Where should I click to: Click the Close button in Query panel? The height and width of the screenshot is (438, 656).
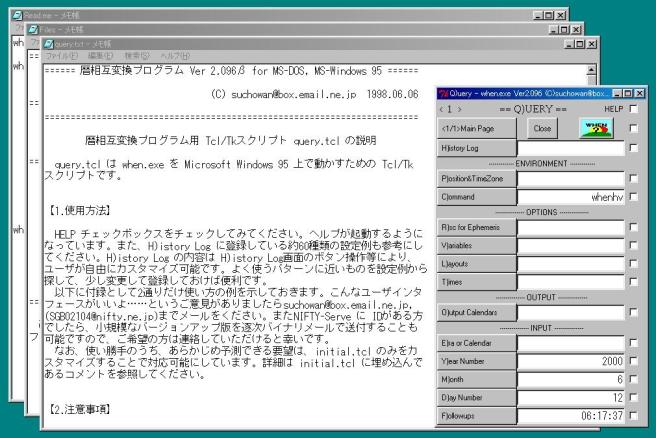[542, 128]
